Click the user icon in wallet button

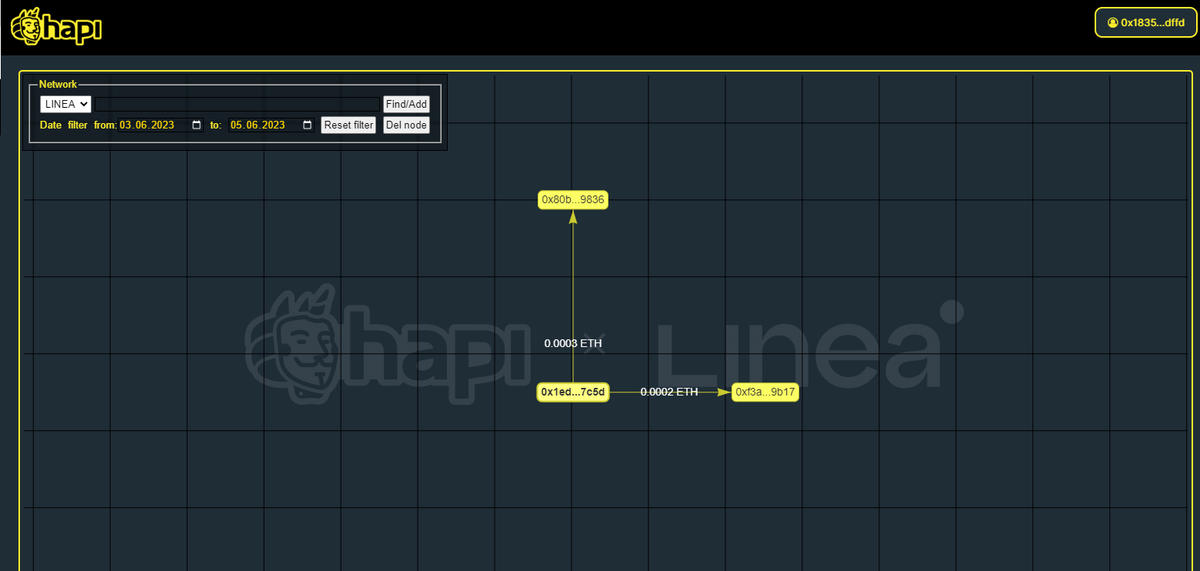[1112, 22]
